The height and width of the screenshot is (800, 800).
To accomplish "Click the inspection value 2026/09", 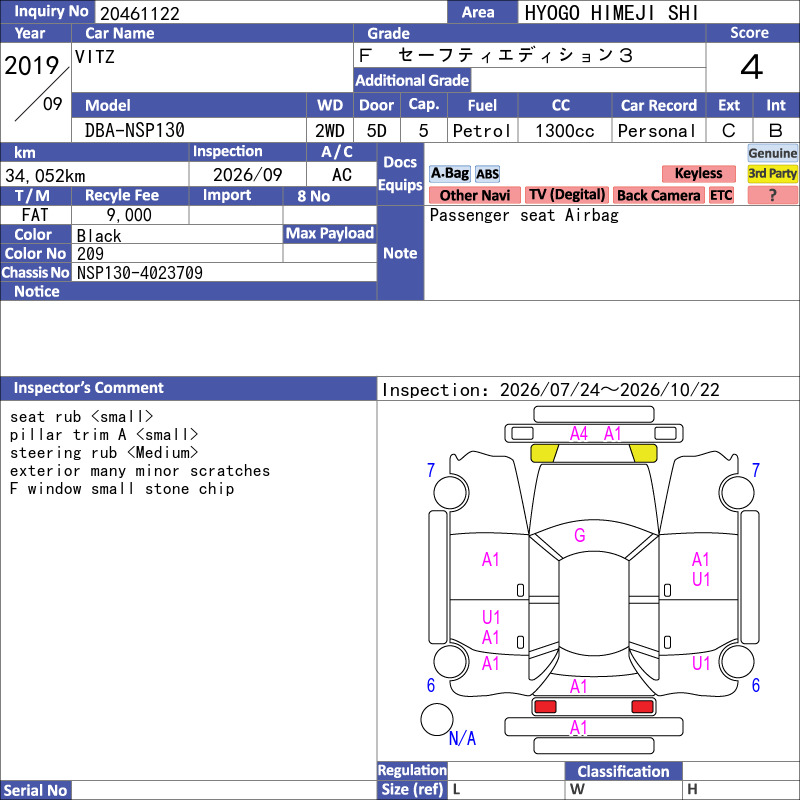I will 247,174.
